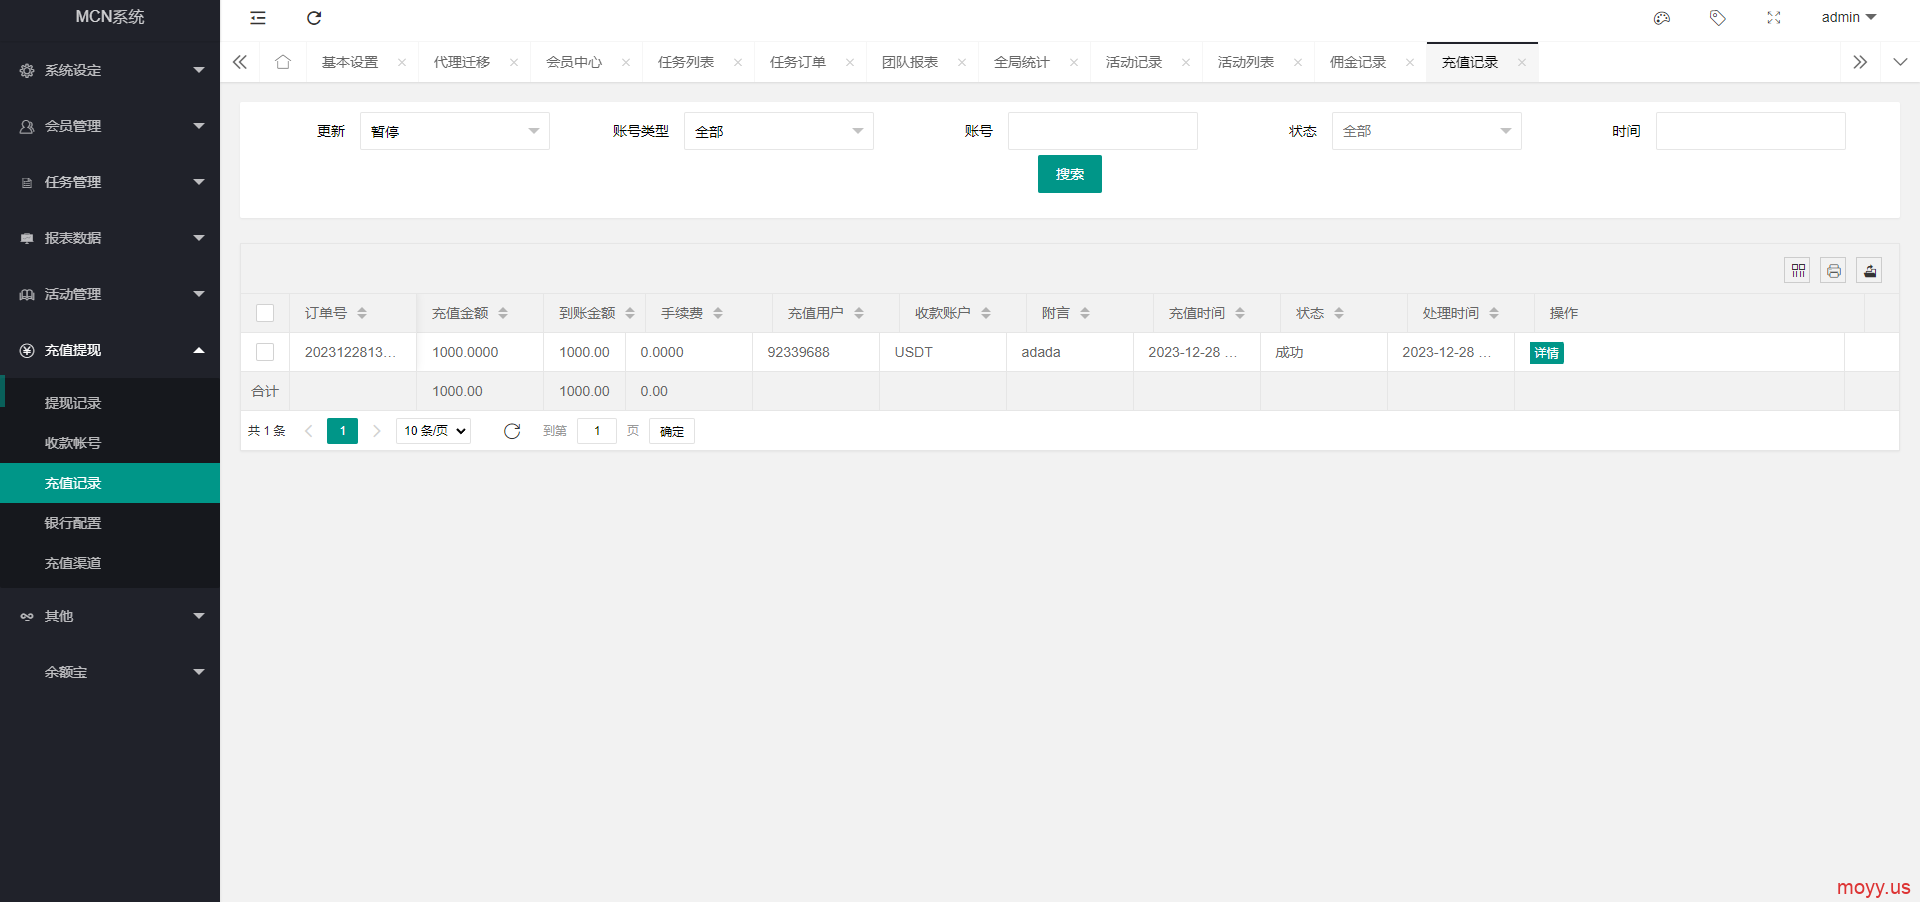Go to home tab icon

[x=283, y=62]
